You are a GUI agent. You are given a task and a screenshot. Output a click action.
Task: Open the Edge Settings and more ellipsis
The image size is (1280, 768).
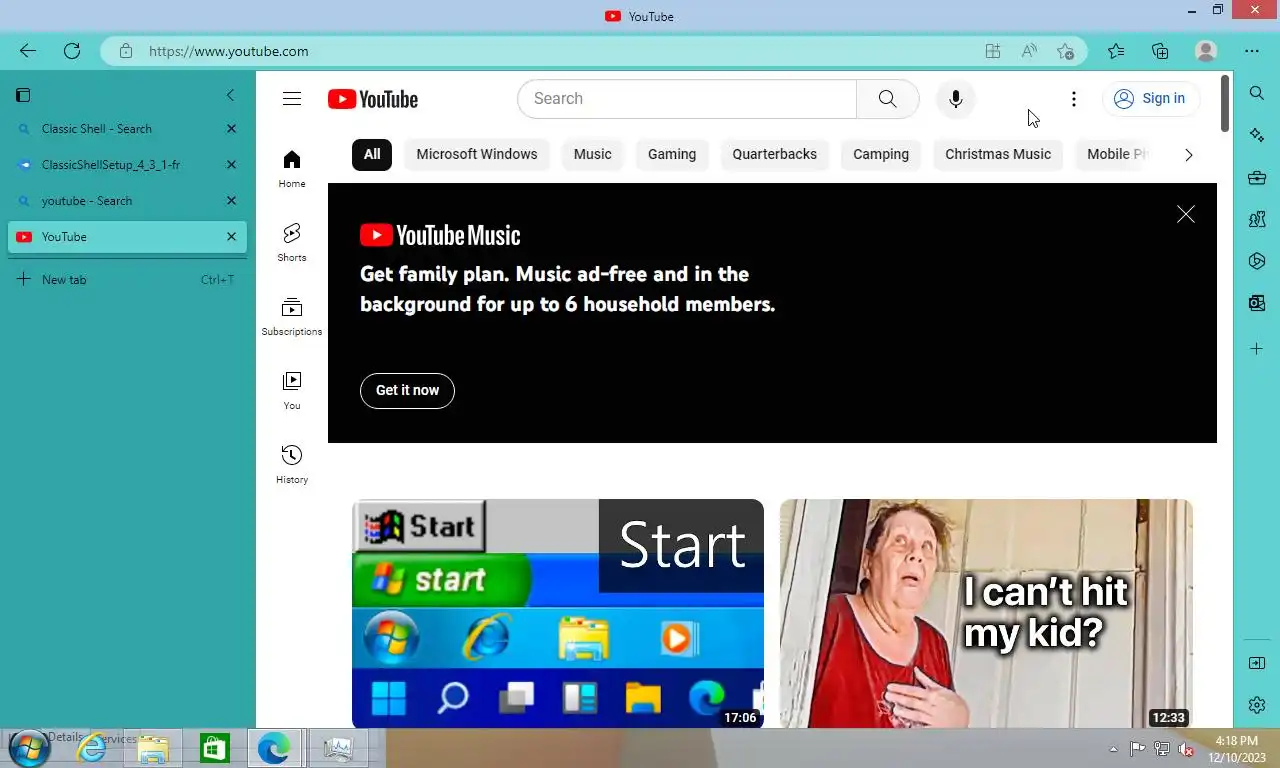pyautogui.click(x=1252, y=51)
